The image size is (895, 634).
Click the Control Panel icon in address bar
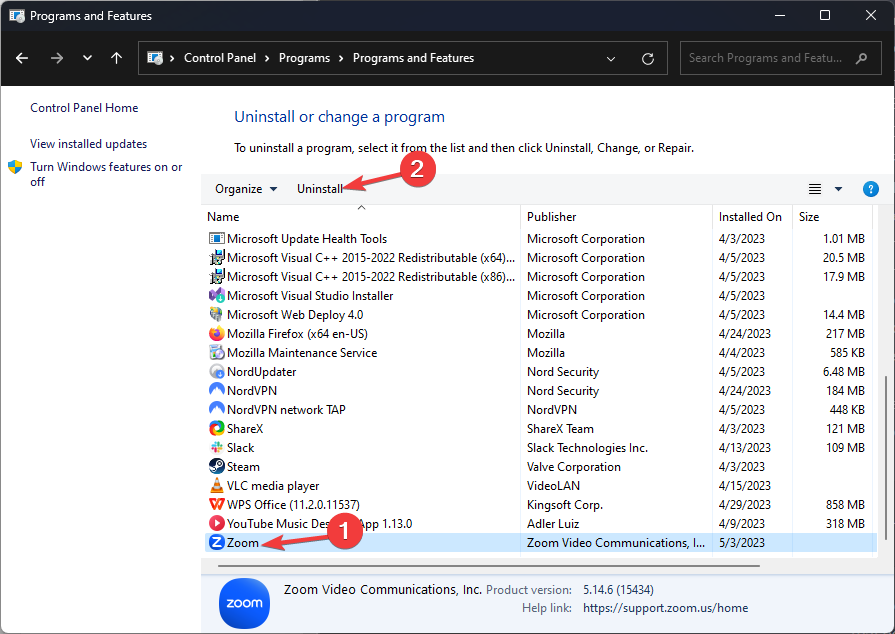[x=155, y=58]
